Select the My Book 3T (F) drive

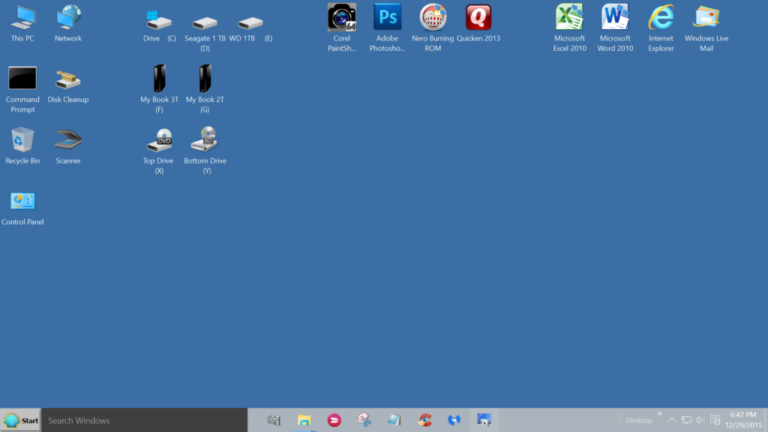pos(159,80)
